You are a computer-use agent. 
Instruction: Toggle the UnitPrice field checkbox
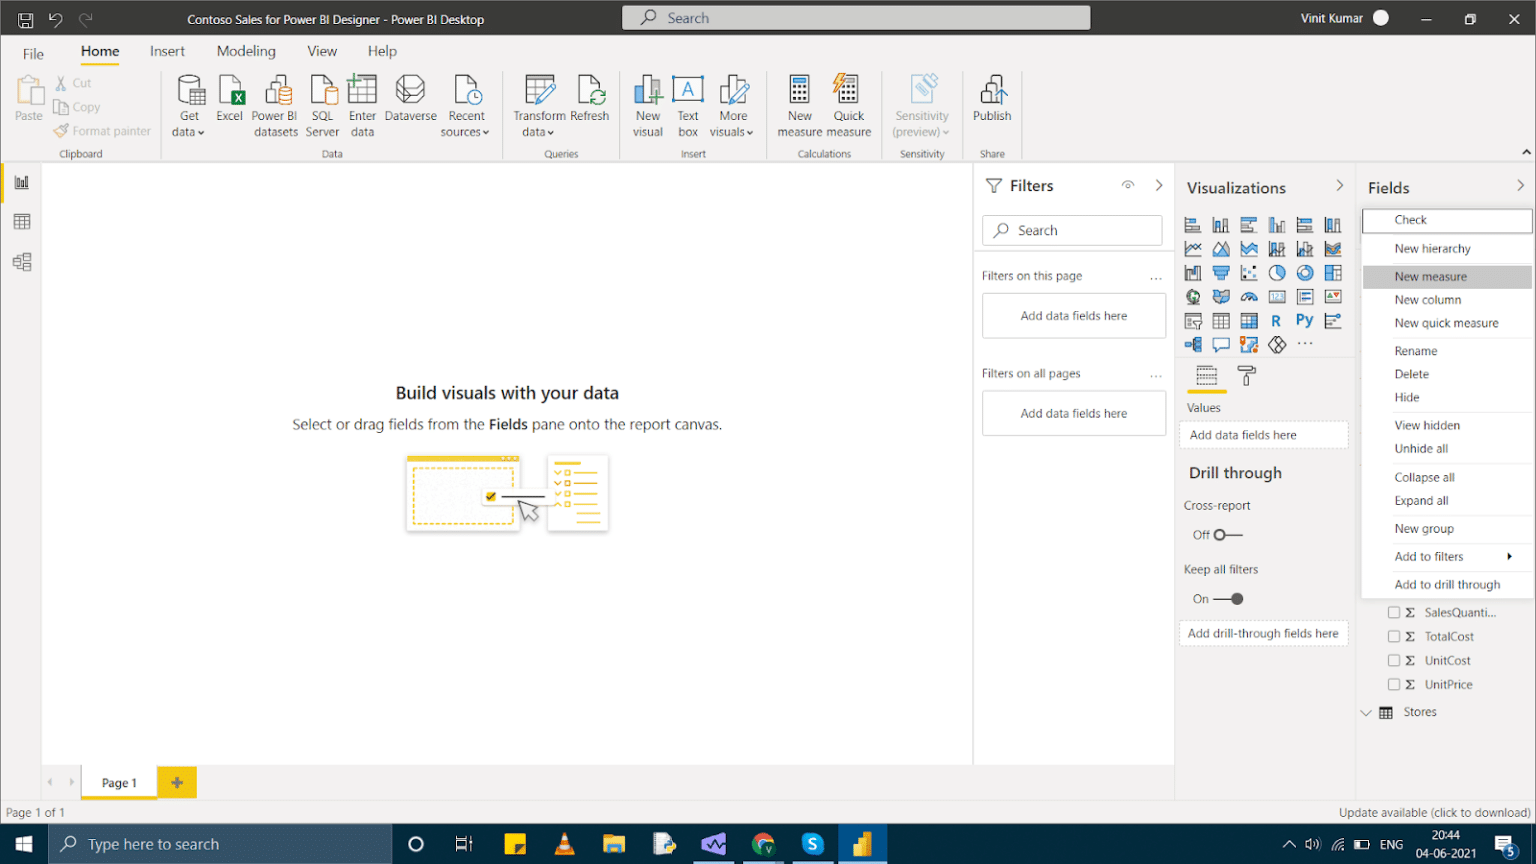coord(1396,684)
